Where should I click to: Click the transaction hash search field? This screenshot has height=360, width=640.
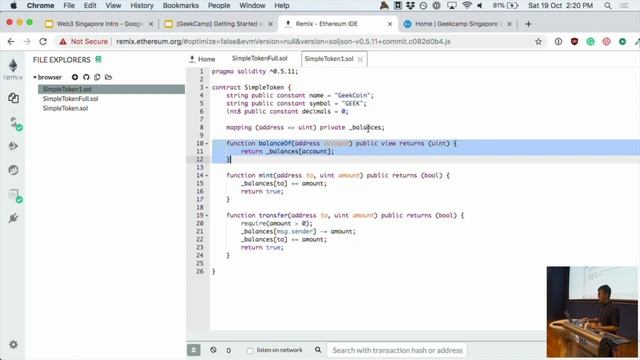[x=397, y=350]
